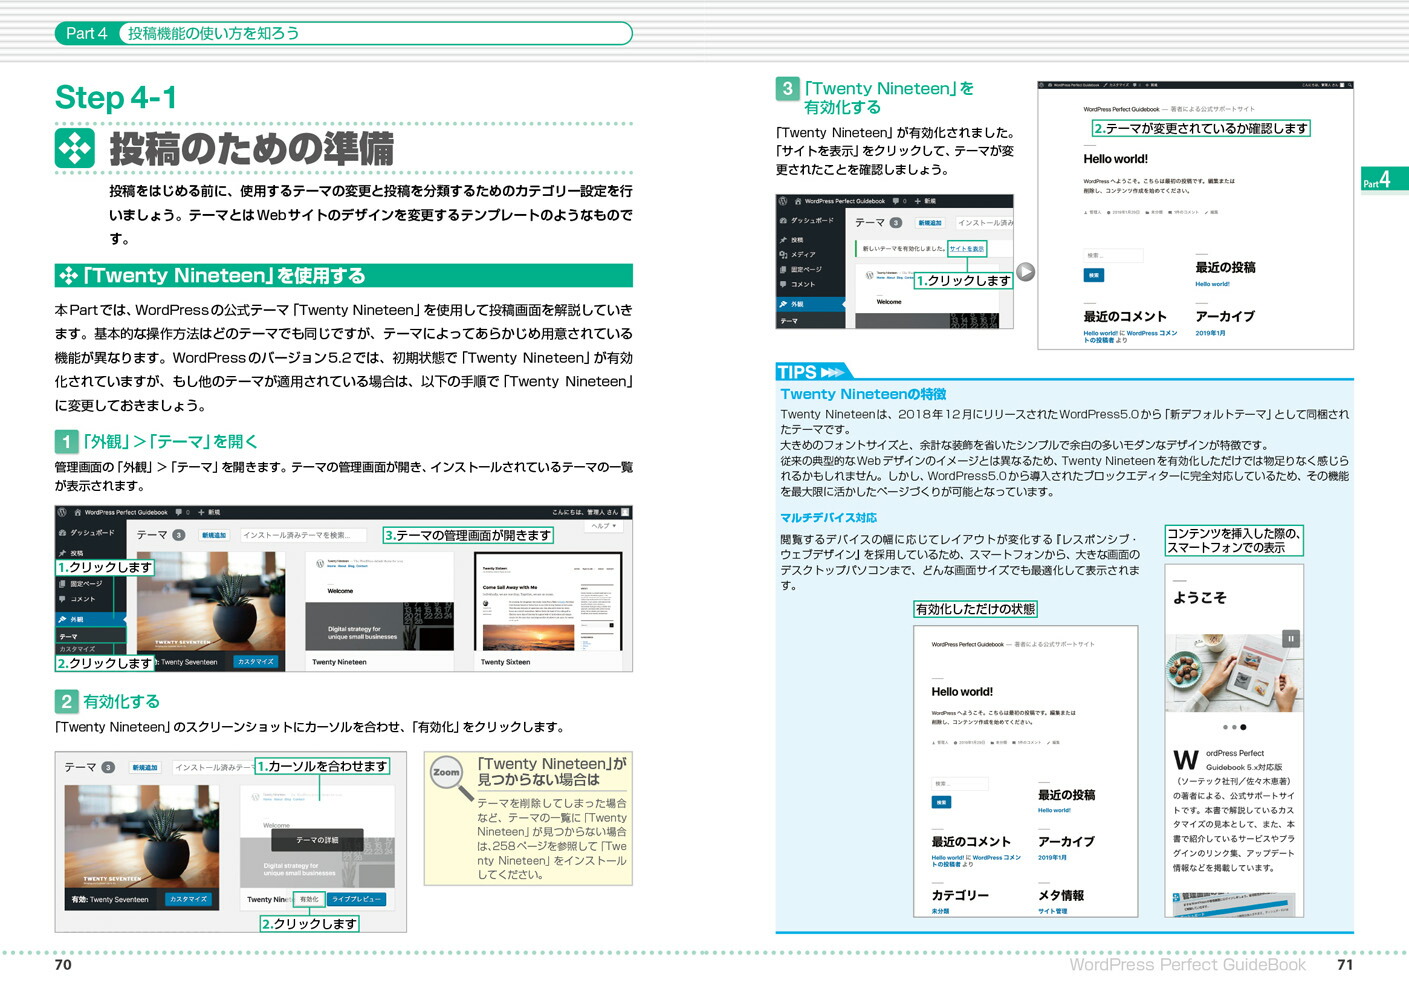Open Hello world! post title in 有効化しただけの状態 preview

(962, 692)
